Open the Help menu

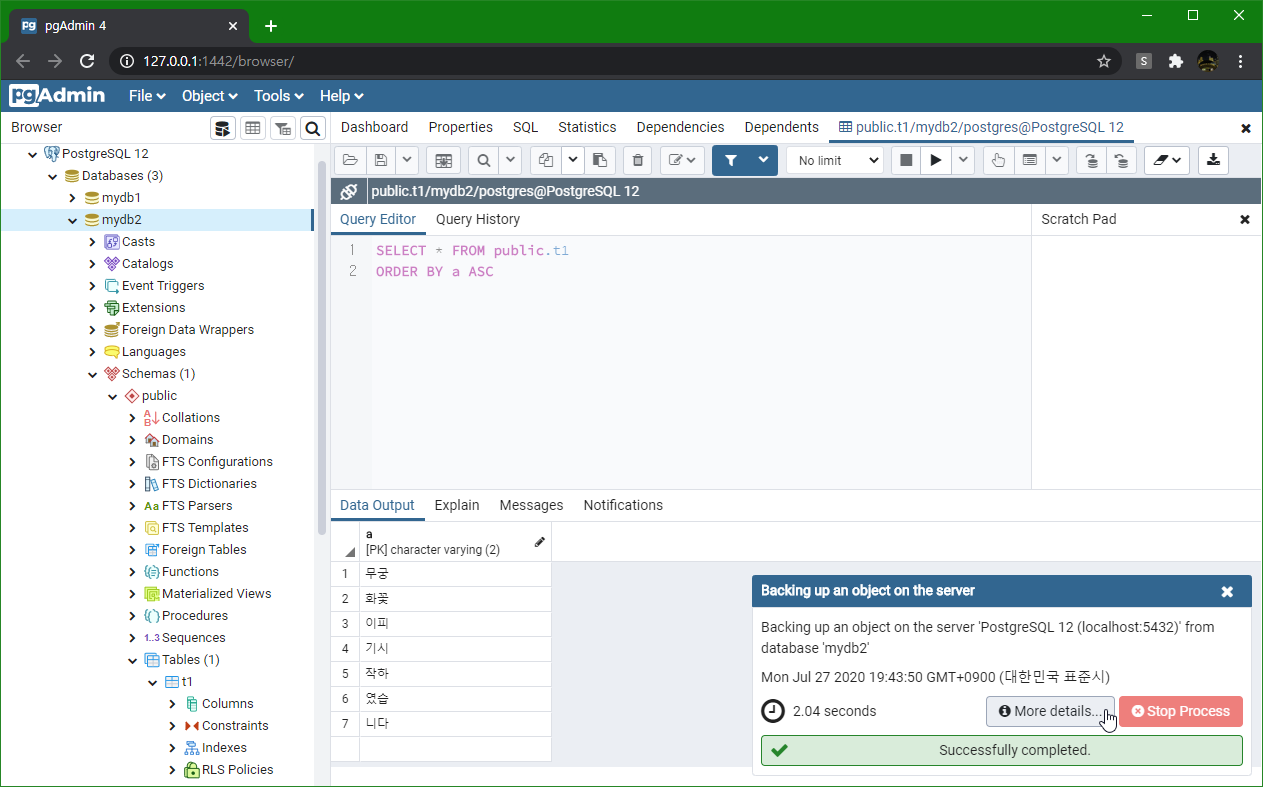[342, 96]
